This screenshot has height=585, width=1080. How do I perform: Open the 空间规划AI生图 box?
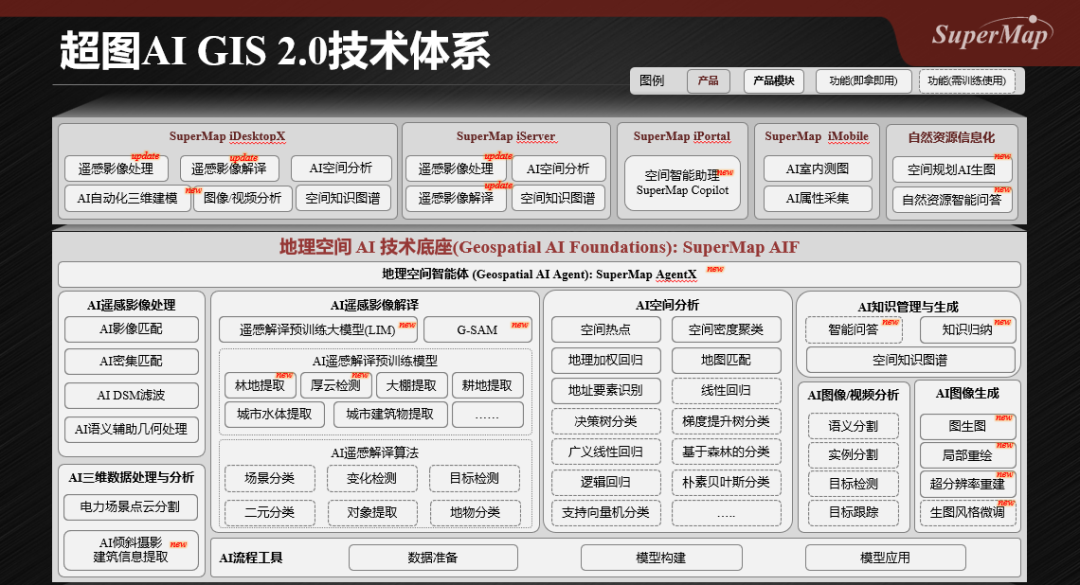coord(951,169)
